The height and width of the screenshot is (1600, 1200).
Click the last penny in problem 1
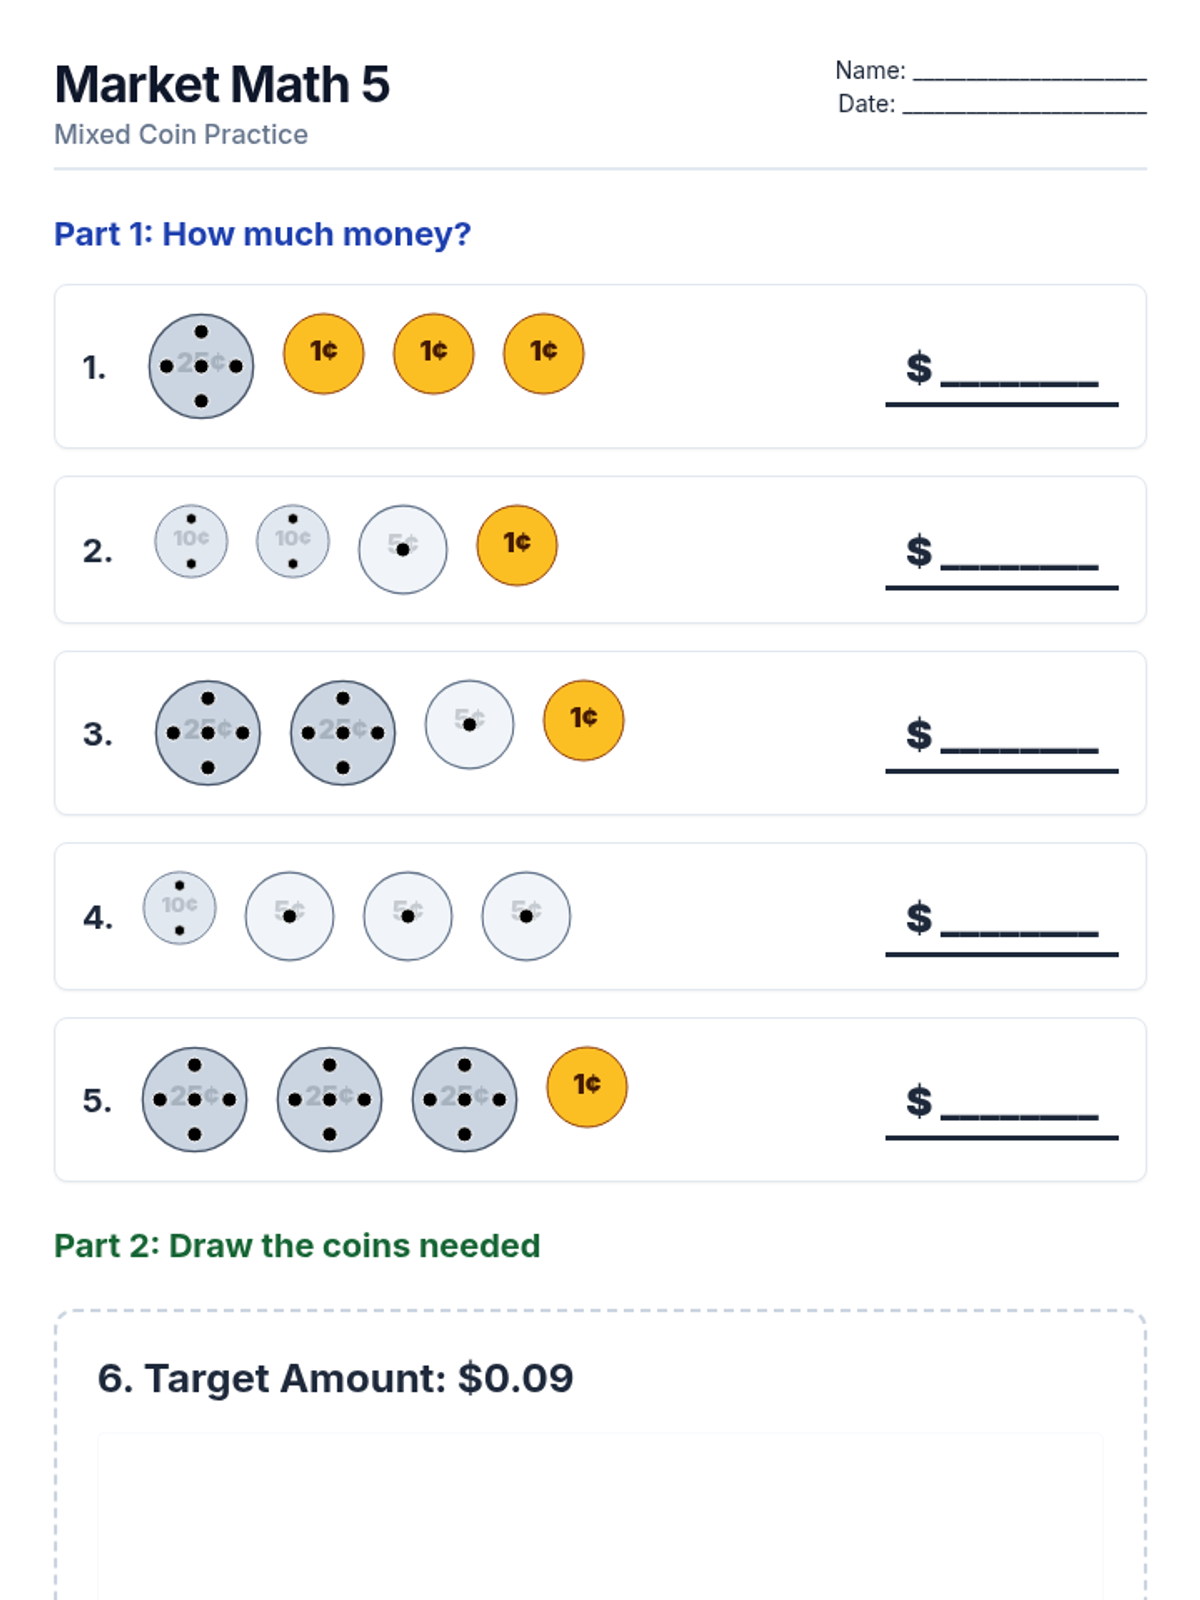pos(543,353)
